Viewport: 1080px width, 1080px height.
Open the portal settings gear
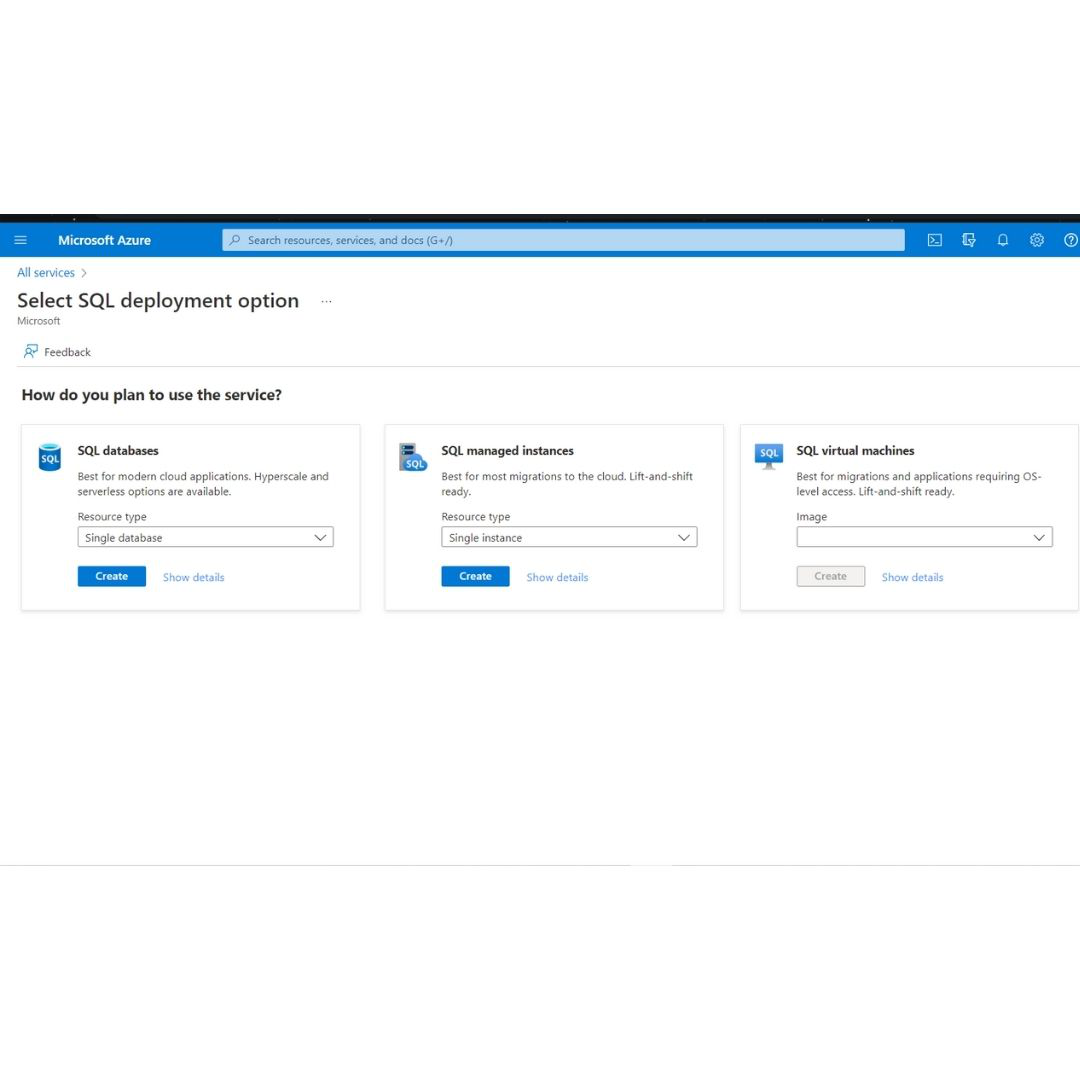tap(1037, 240)
